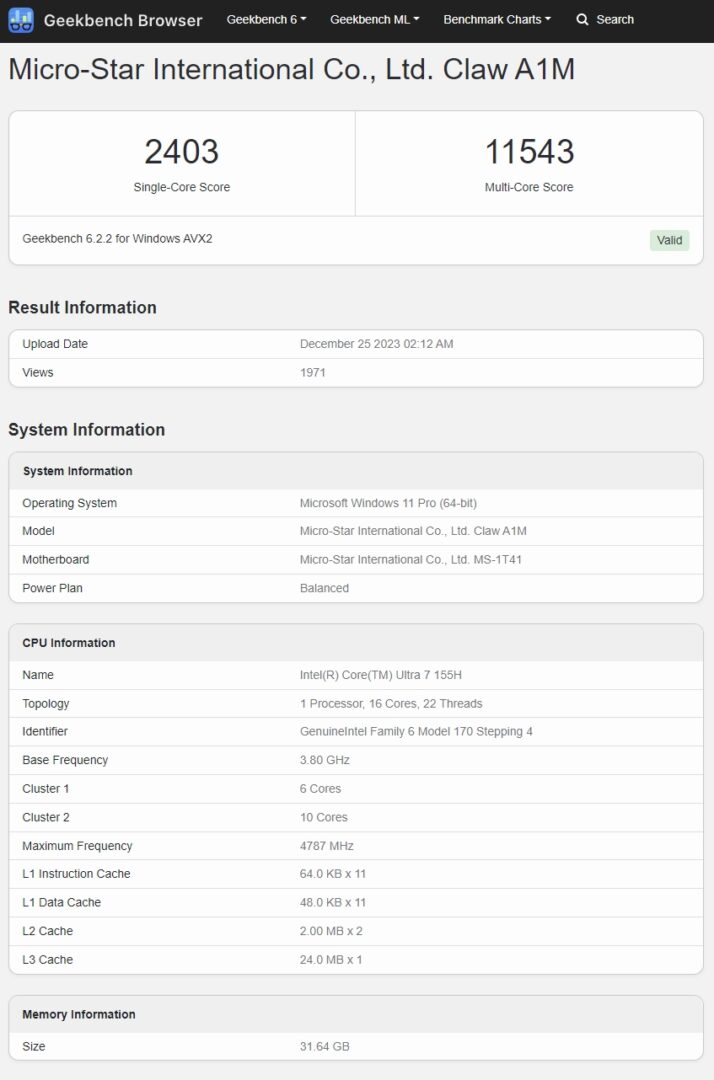The image size is (714, 1080).
Task: Click the Search text in the navbar
Action: 614,20
